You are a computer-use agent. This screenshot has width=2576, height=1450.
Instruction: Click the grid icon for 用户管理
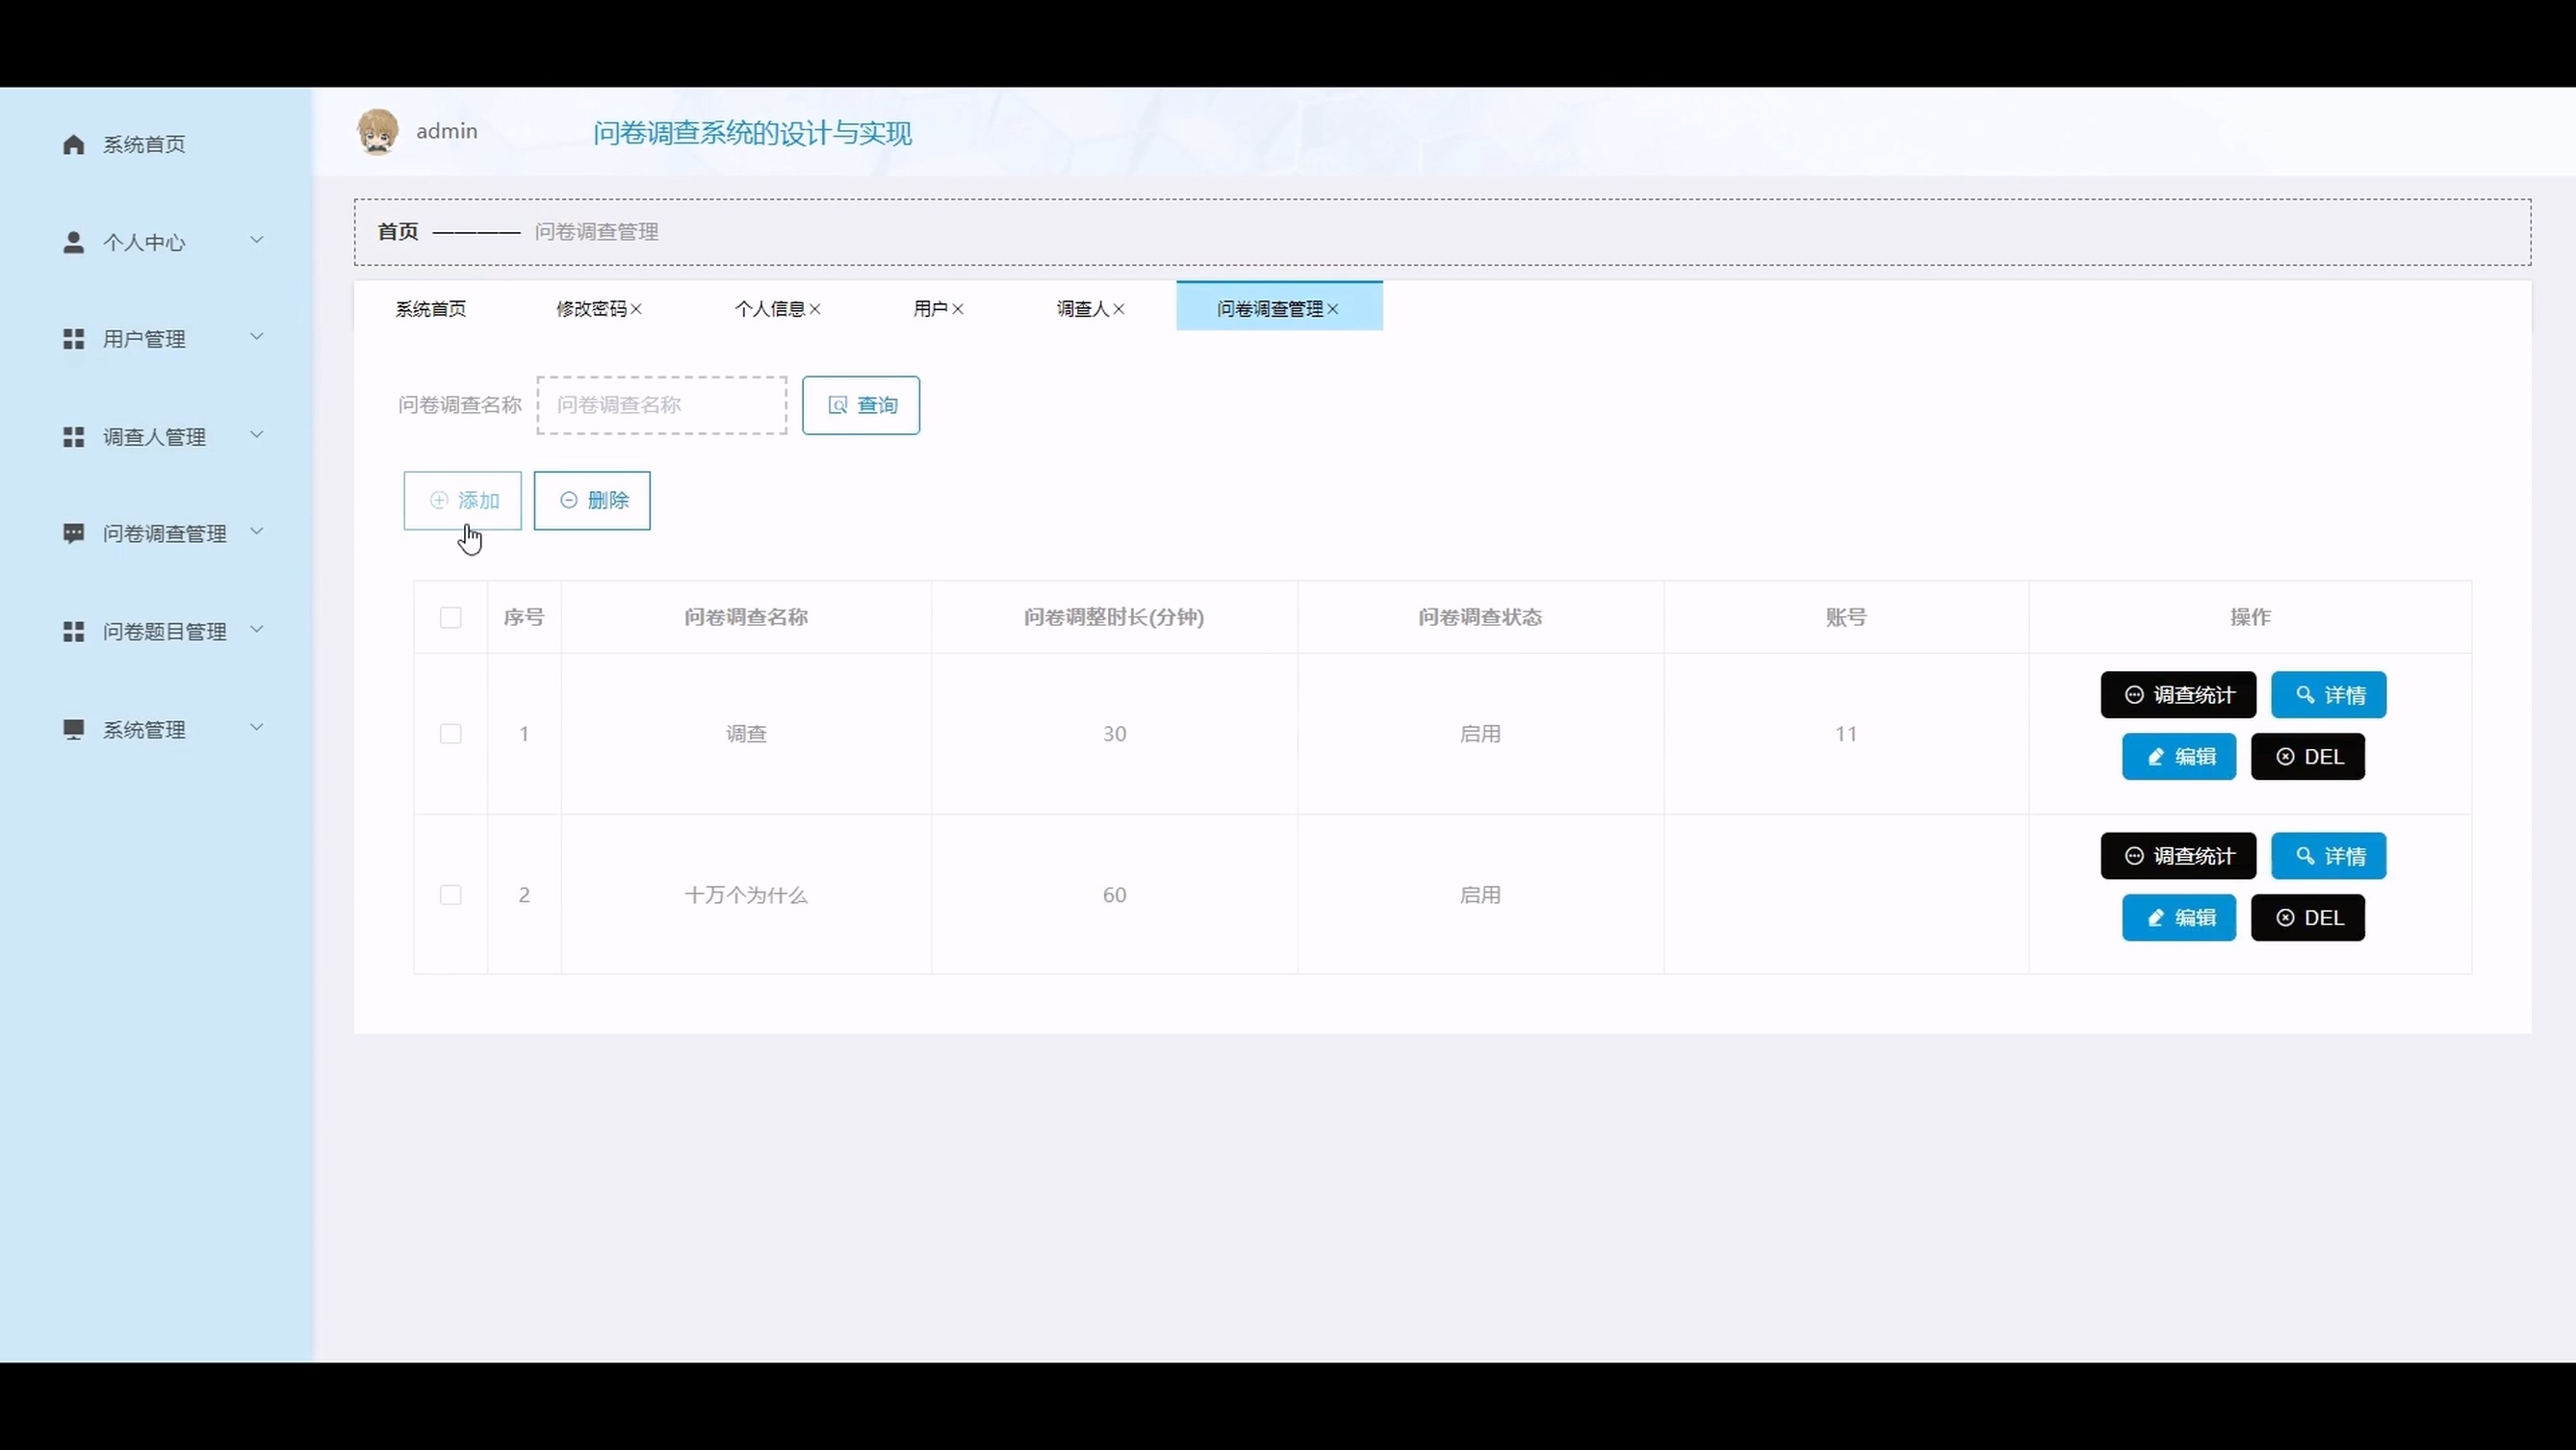coord(73,339)
